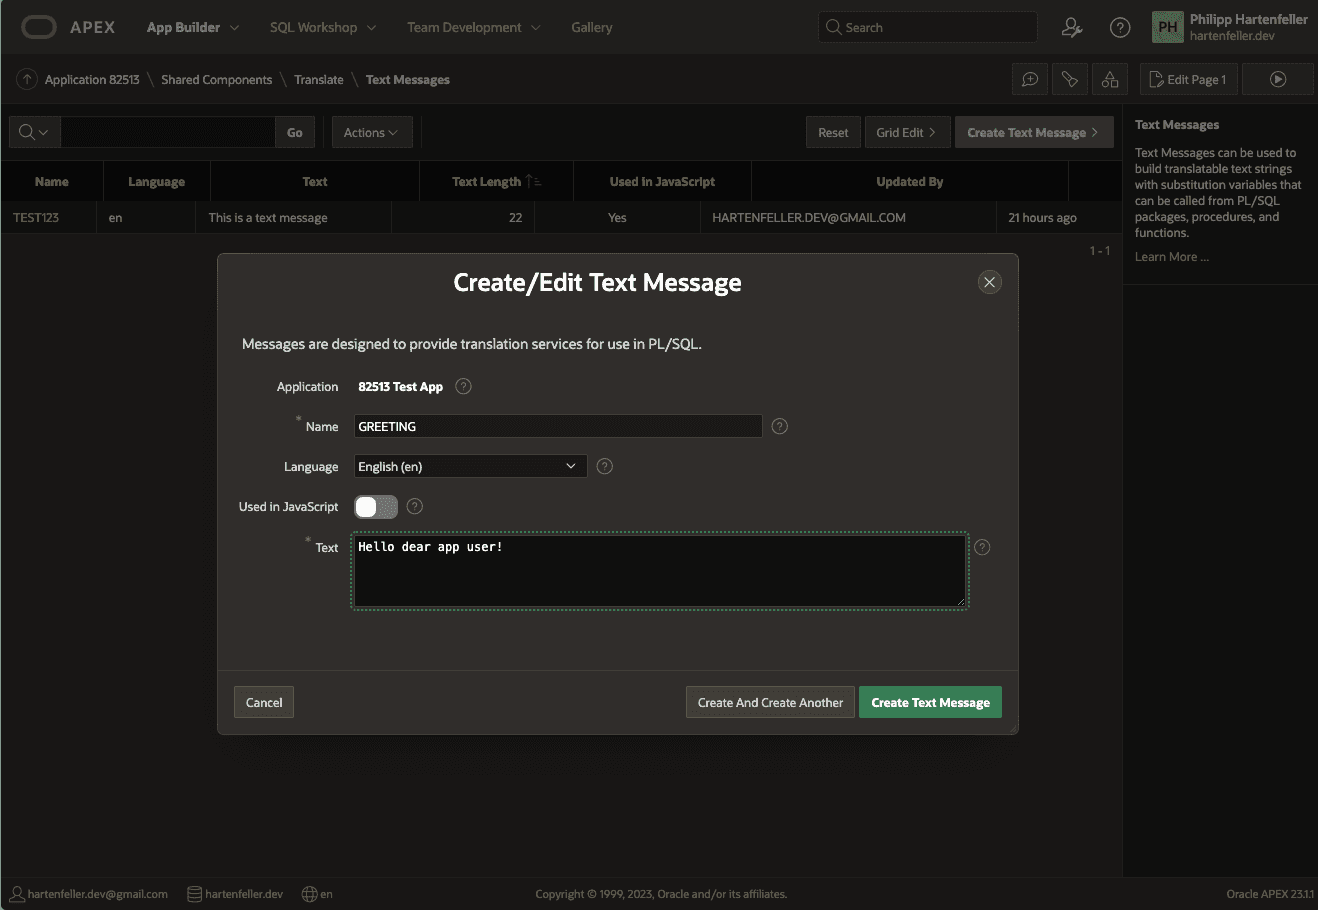
Task: Open help beside the Language selector
Action: (x=604, y=466)
